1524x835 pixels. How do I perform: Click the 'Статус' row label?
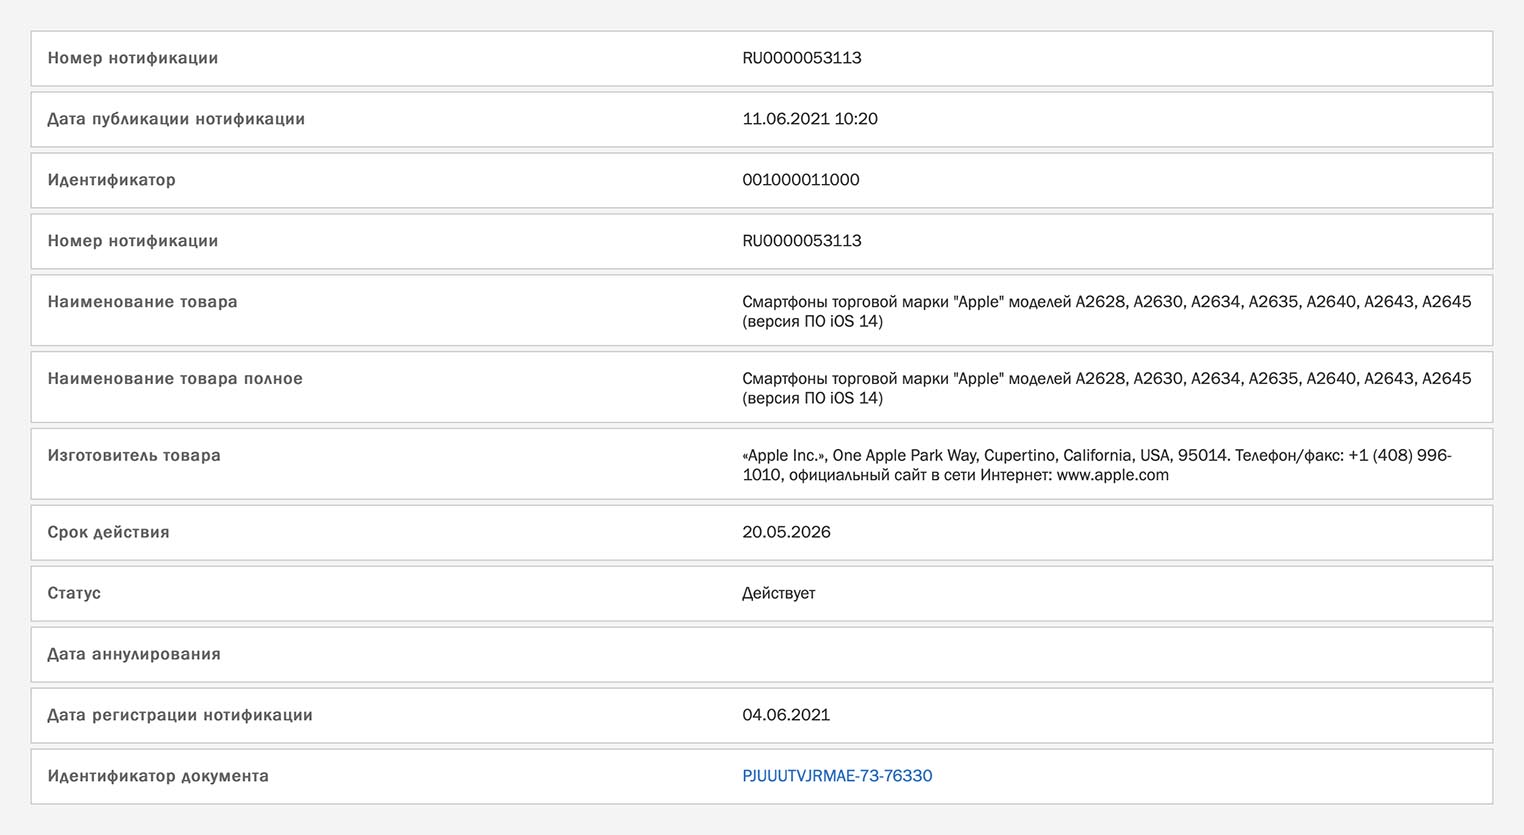coord(74,593)
